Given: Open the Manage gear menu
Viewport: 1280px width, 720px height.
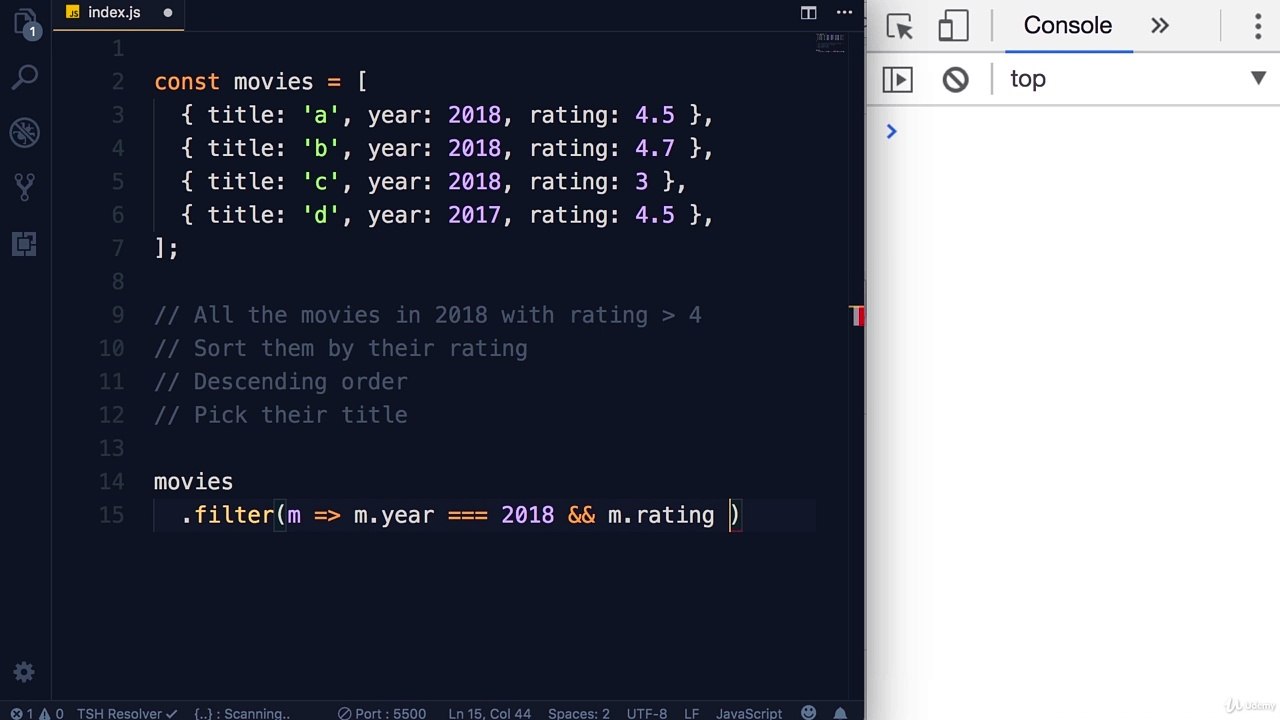Looking at the screenshot, I should click(25, 672).
